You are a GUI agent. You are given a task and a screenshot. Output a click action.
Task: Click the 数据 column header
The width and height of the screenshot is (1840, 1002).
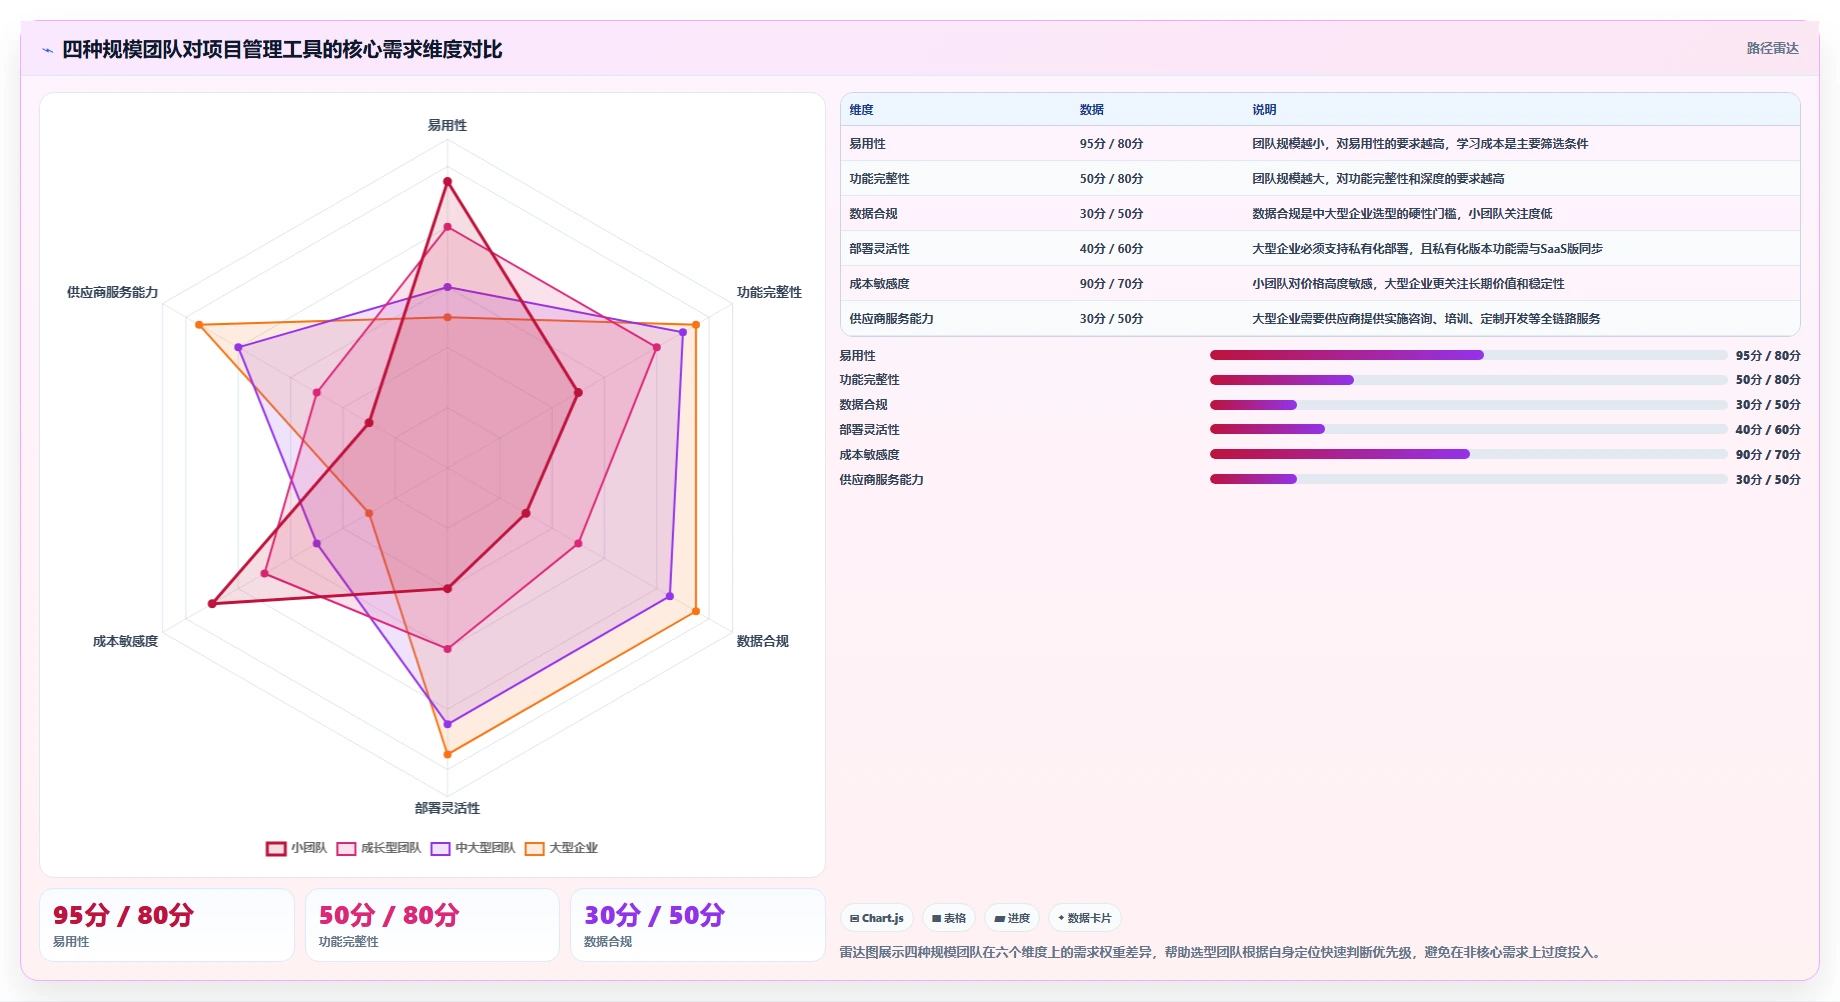coord(1091,110)
